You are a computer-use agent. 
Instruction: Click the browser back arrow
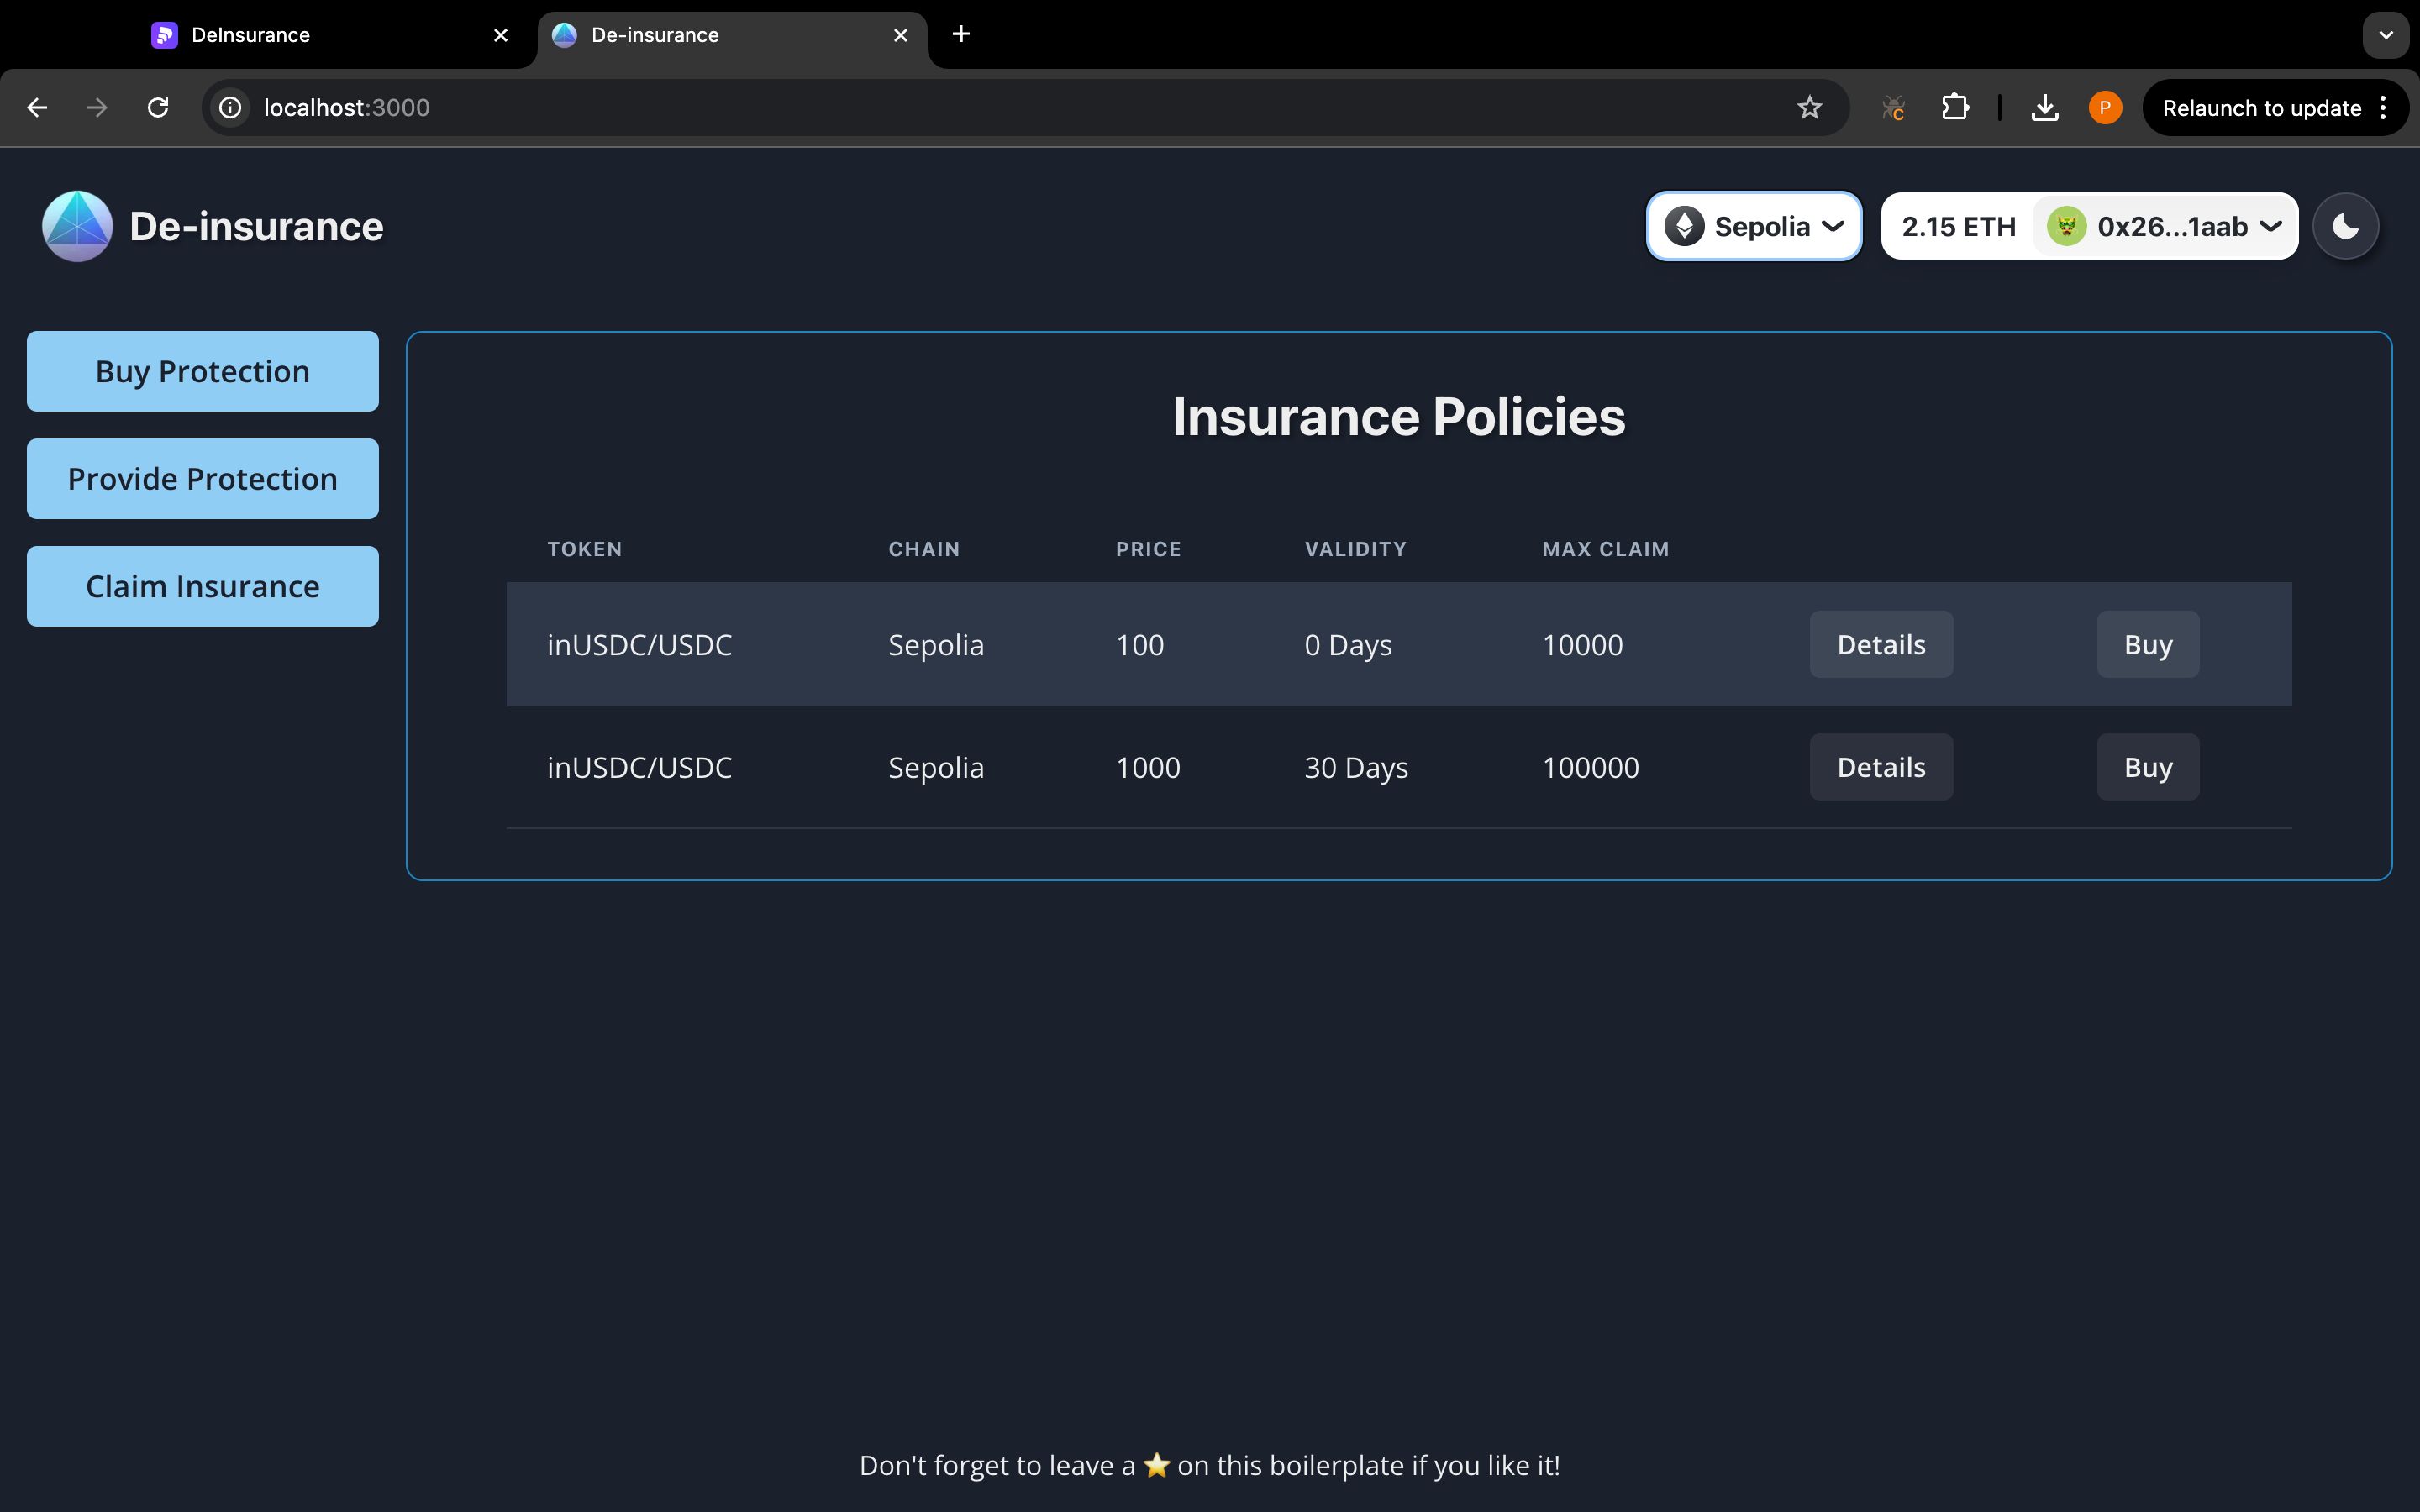(37, 108)
